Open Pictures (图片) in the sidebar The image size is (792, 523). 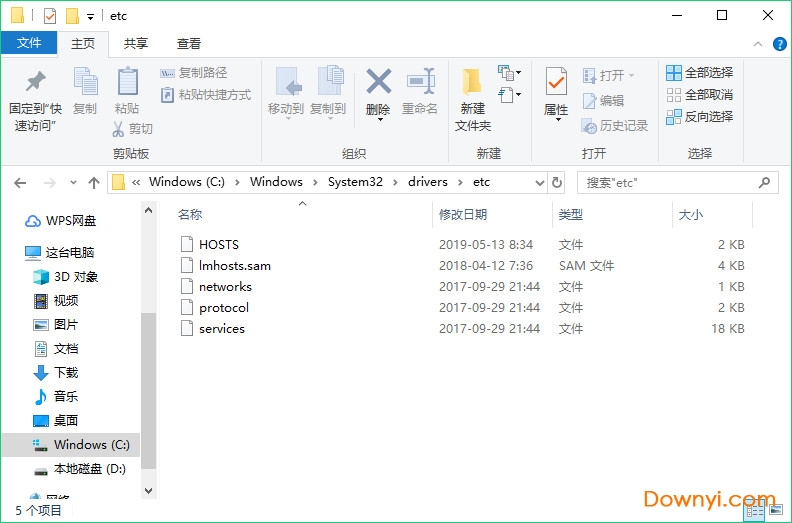pos(56,324)
